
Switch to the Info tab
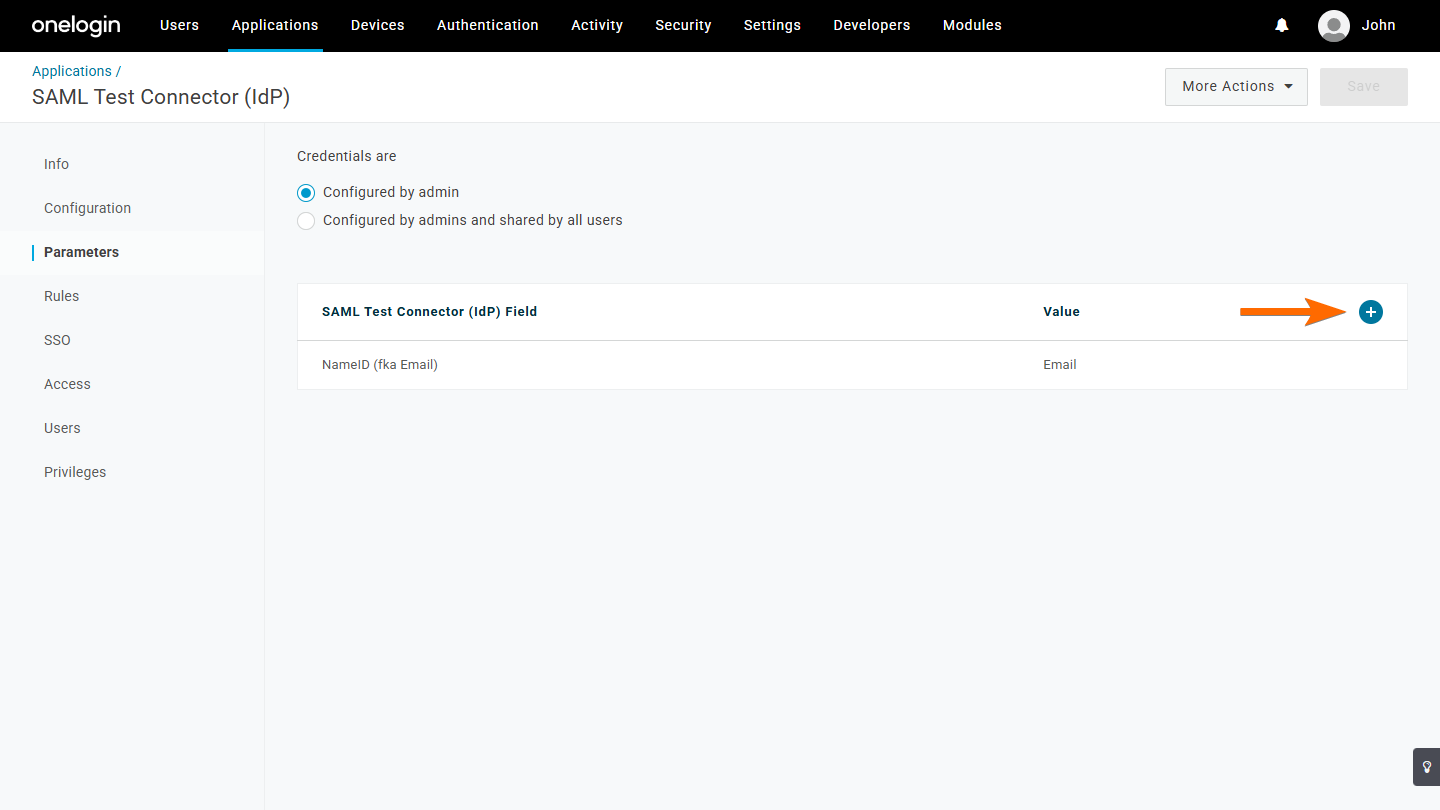pyautogui.click(x=56, y=164)
